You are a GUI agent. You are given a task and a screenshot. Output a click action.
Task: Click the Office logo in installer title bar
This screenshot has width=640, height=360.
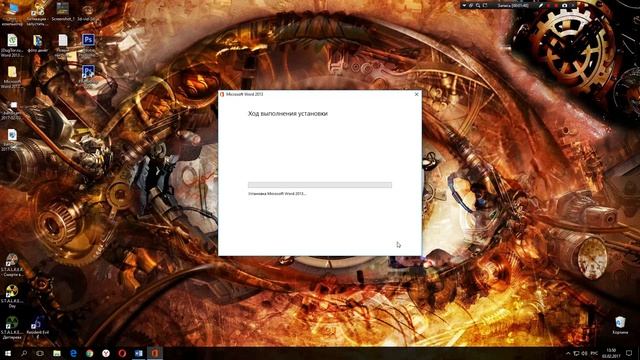[x=222, y=94]
